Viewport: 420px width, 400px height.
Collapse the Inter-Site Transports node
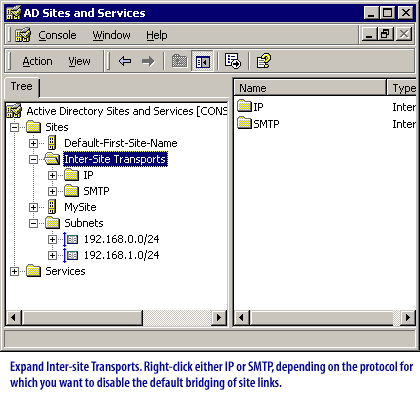coord(33,159)
